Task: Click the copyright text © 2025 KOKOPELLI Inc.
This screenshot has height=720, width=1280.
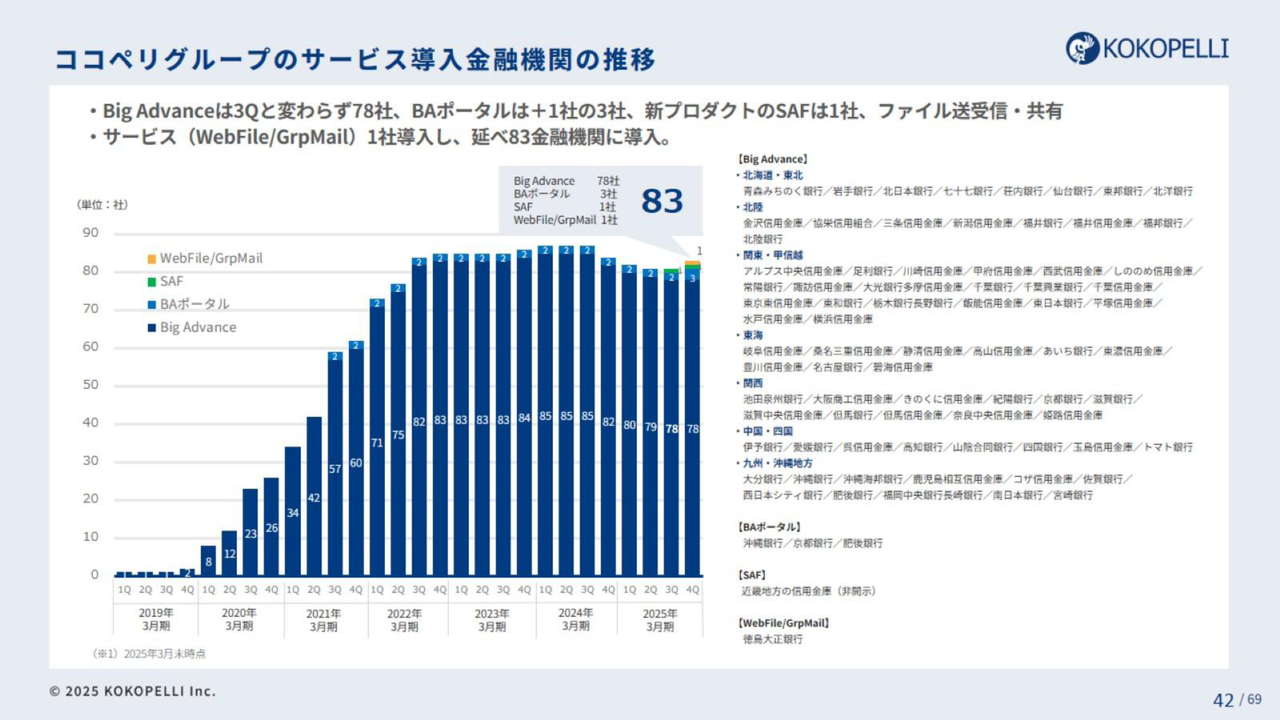Action: (133, 691)
